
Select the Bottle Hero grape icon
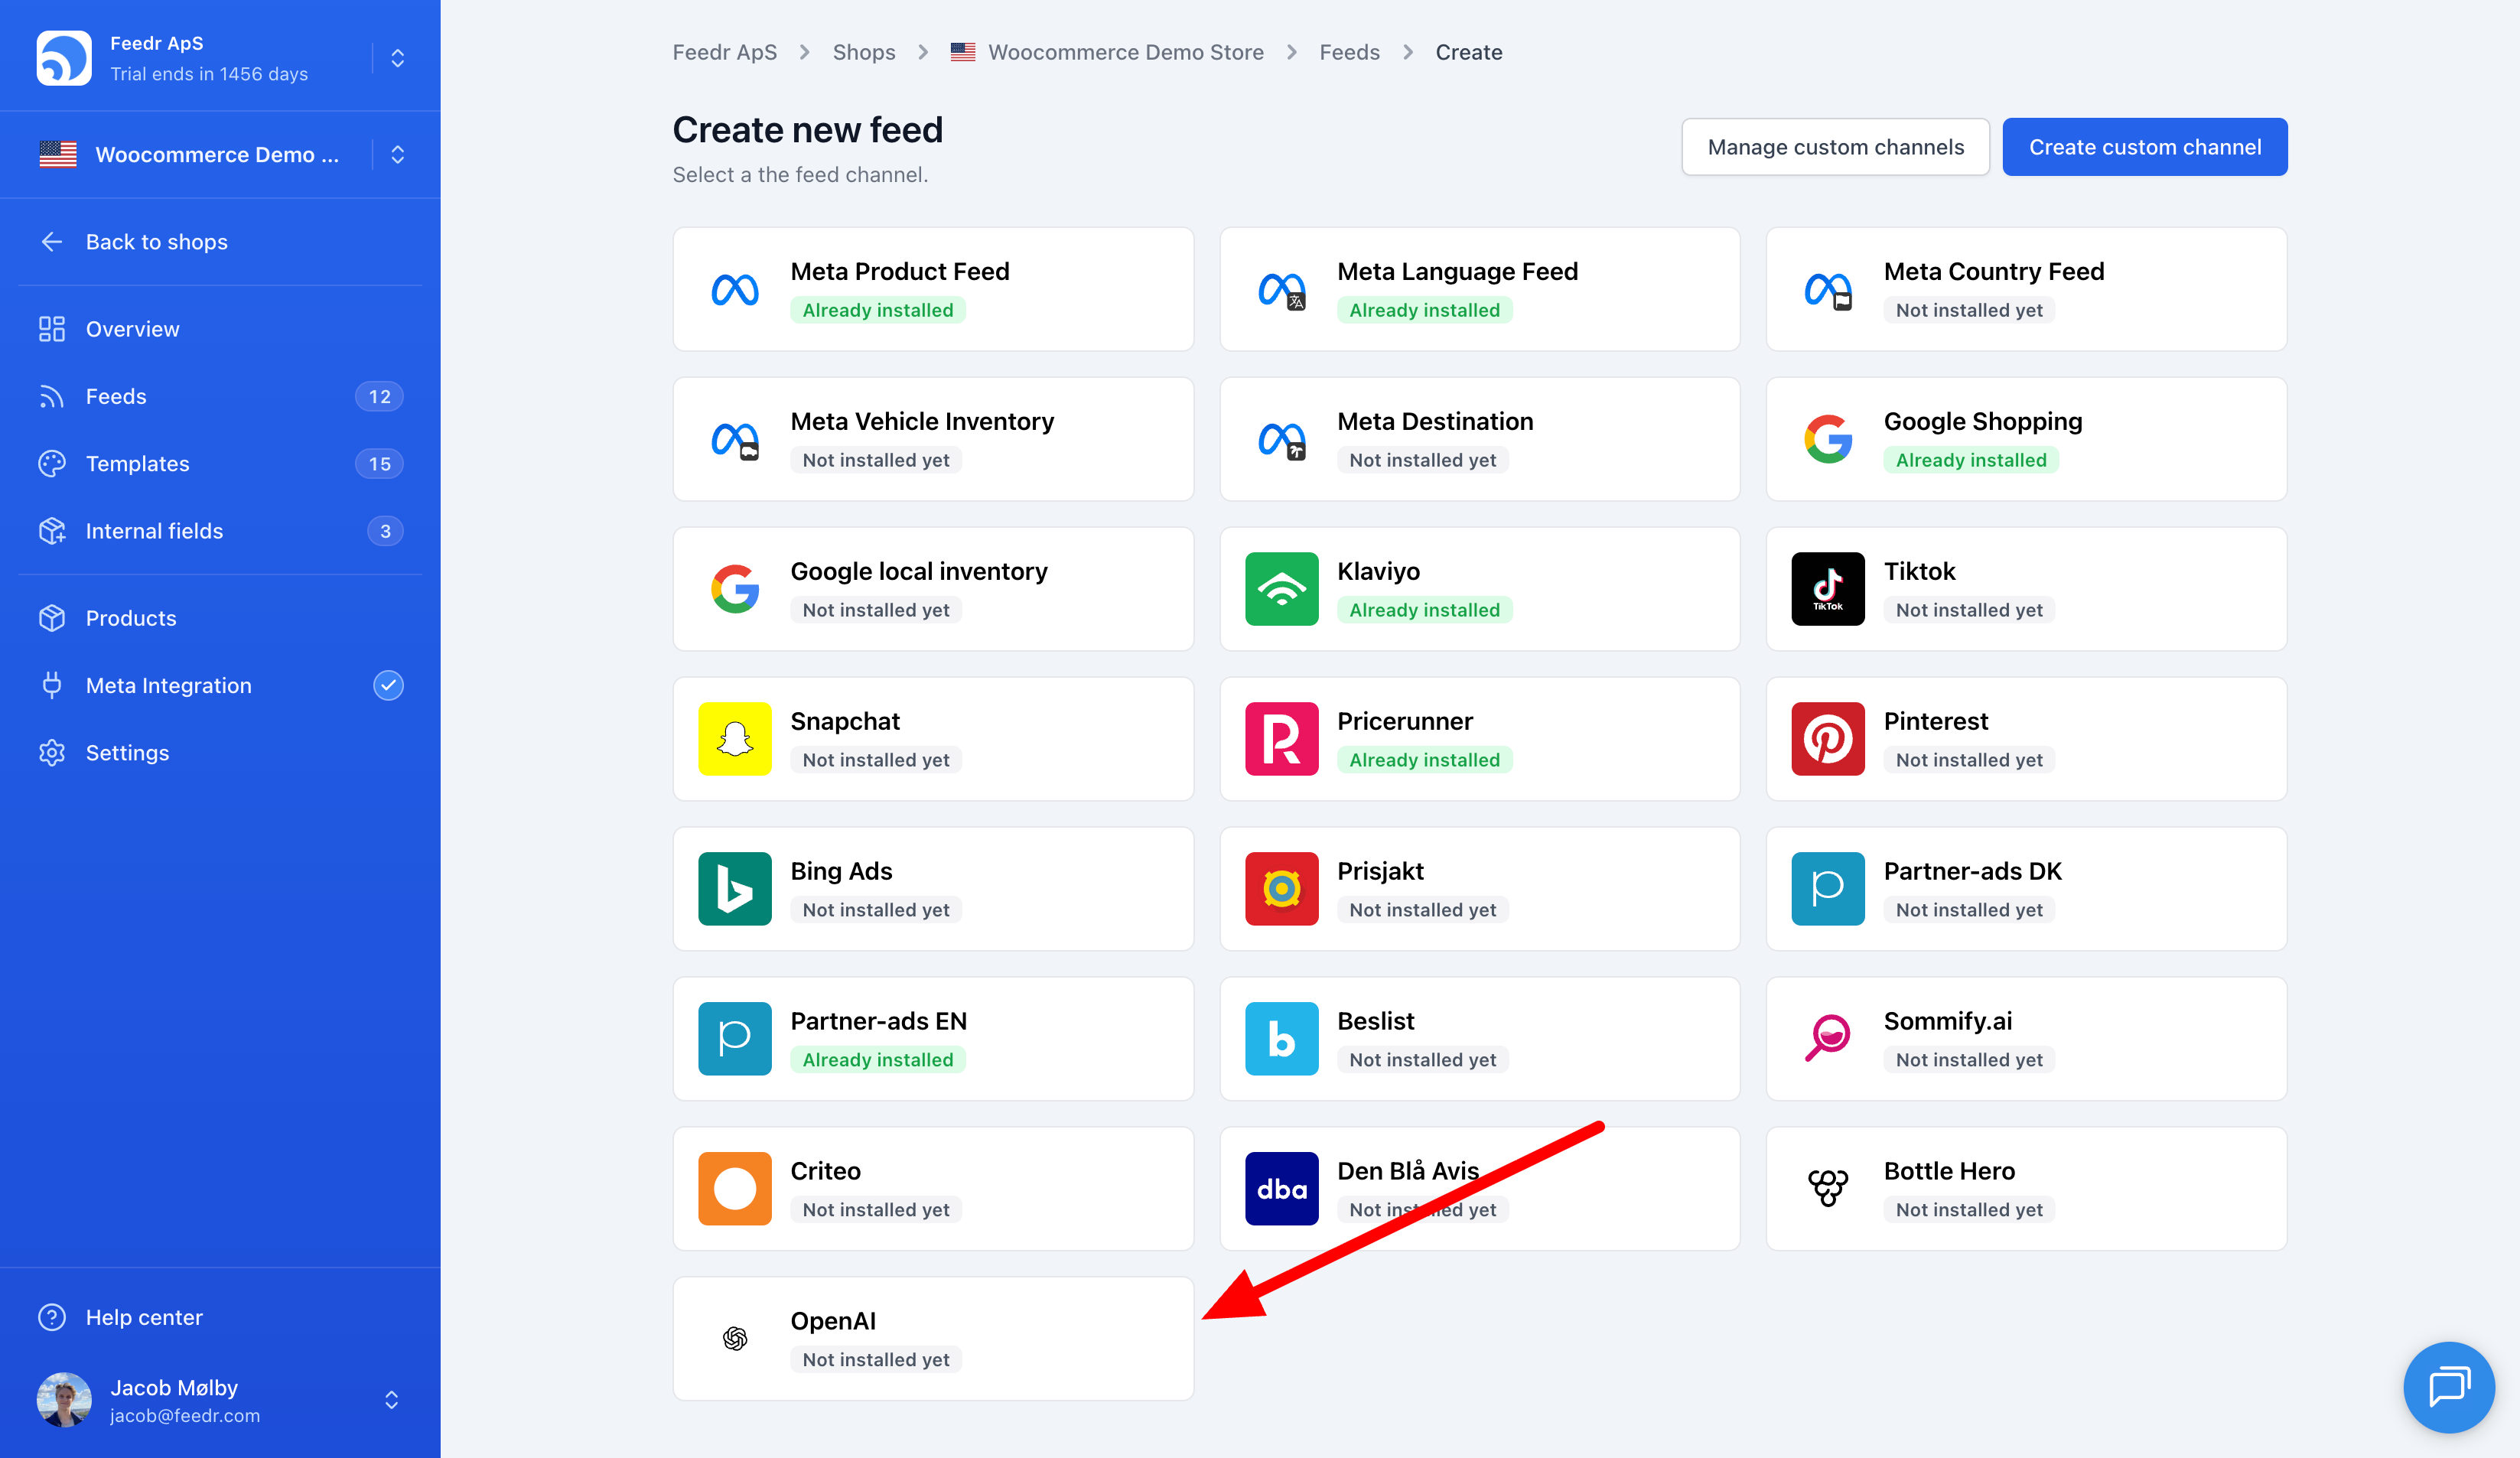click(1828, 1189)
